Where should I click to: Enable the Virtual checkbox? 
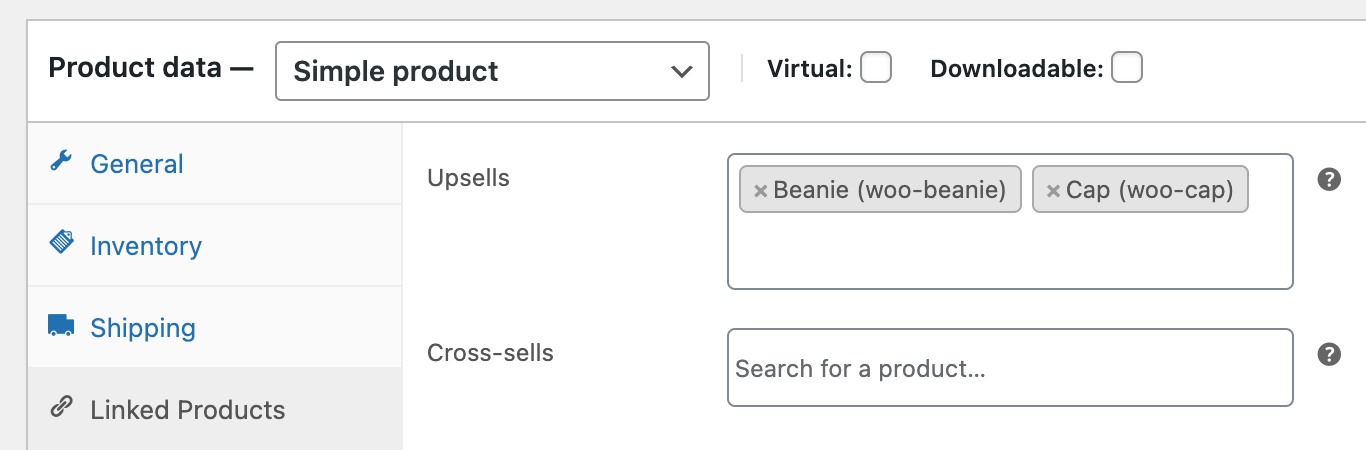click(876, 68)
